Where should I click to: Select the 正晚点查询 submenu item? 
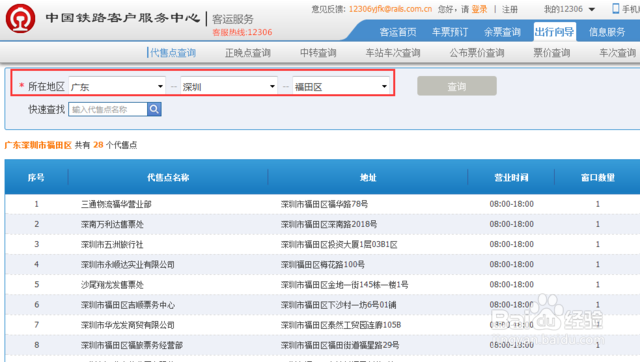pyautogui.click(x=248, y=53)
